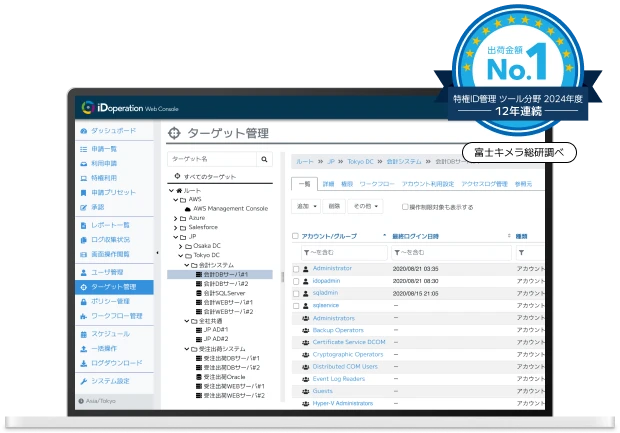Check the sqlservice row checkbox
Image resolution: width=620 pixels, height=433 pixels.
pos(296,306)
